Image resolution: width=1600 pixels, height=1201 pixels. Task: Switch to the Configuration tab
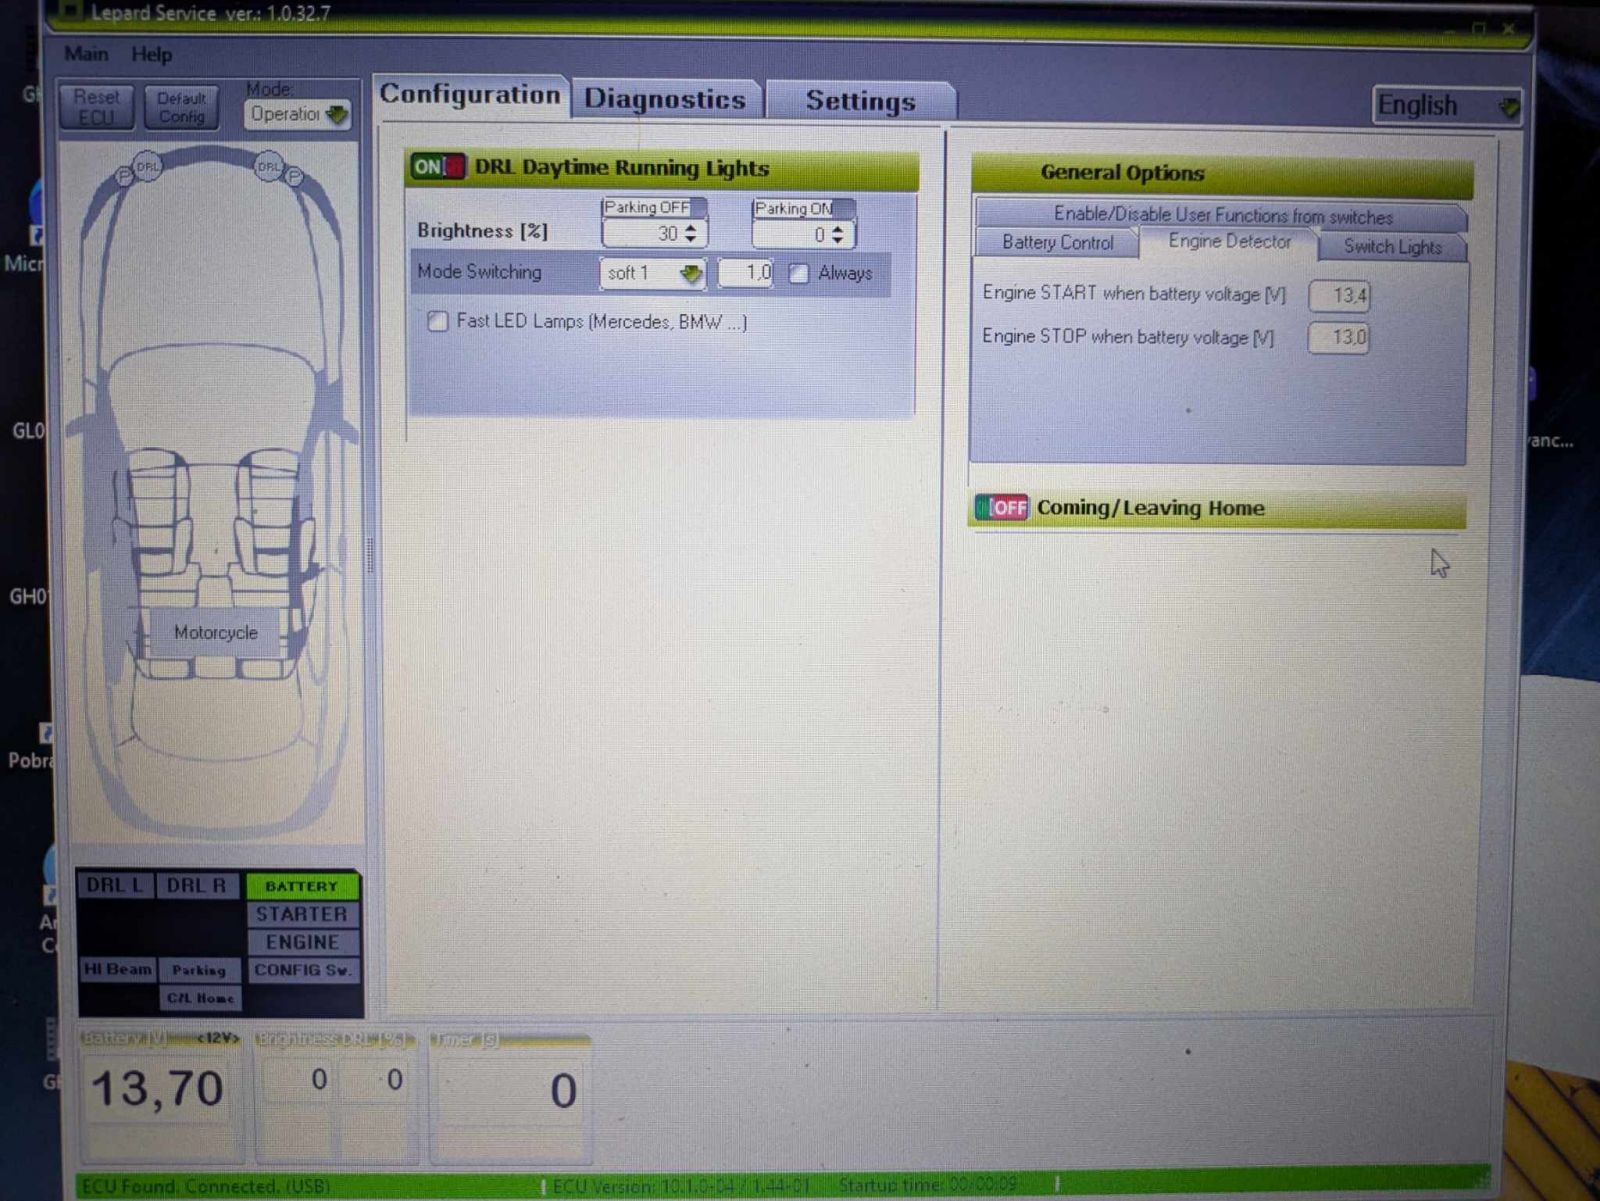click(x=470, y=95)
